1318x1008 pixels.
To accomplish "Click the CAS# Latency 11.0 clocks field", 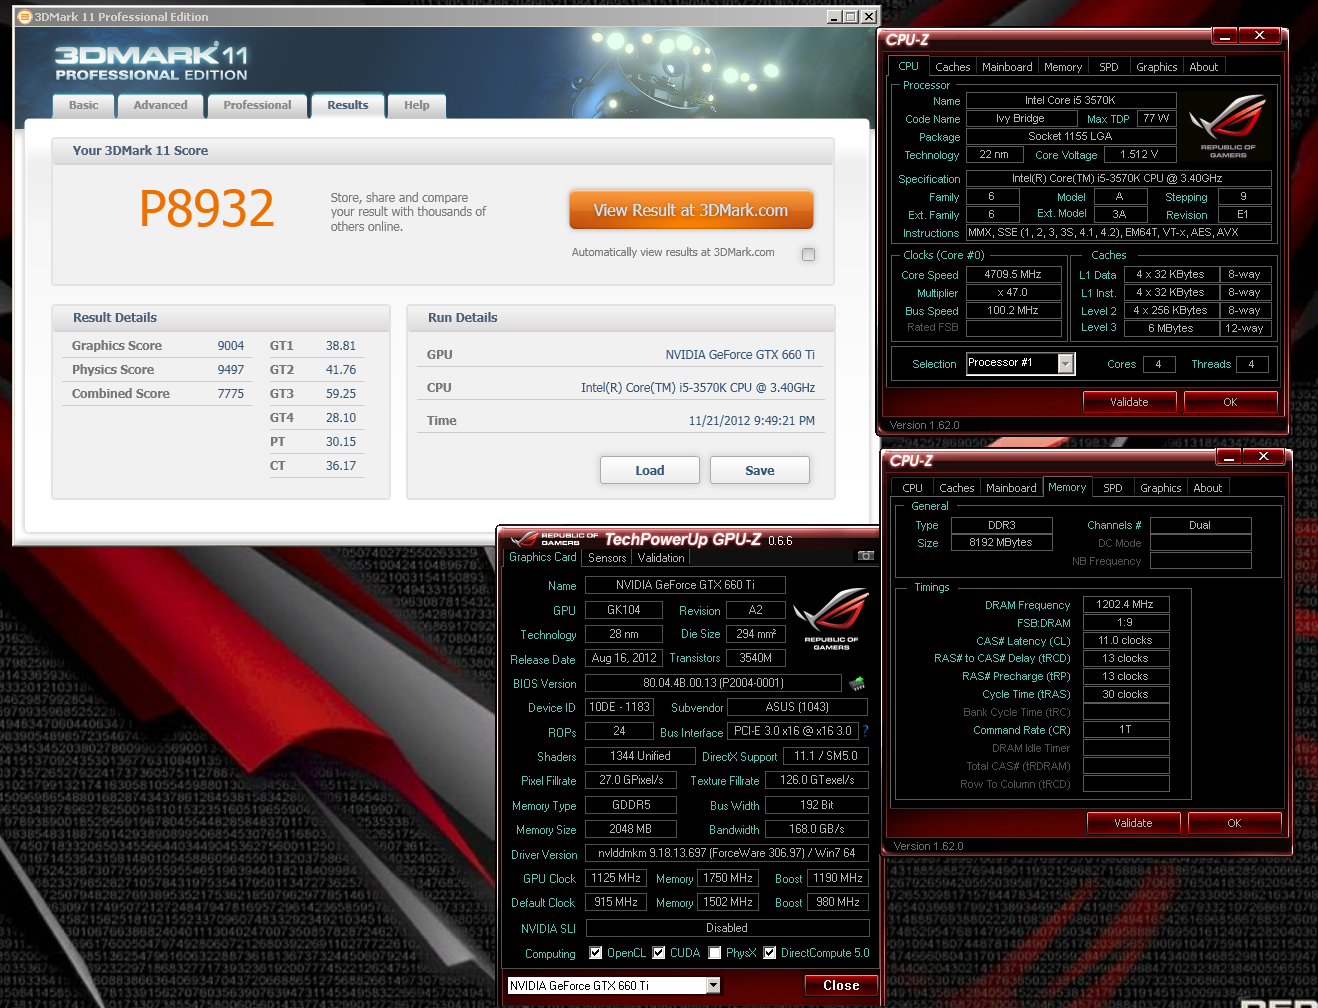I will click(x=1125, y=640).
